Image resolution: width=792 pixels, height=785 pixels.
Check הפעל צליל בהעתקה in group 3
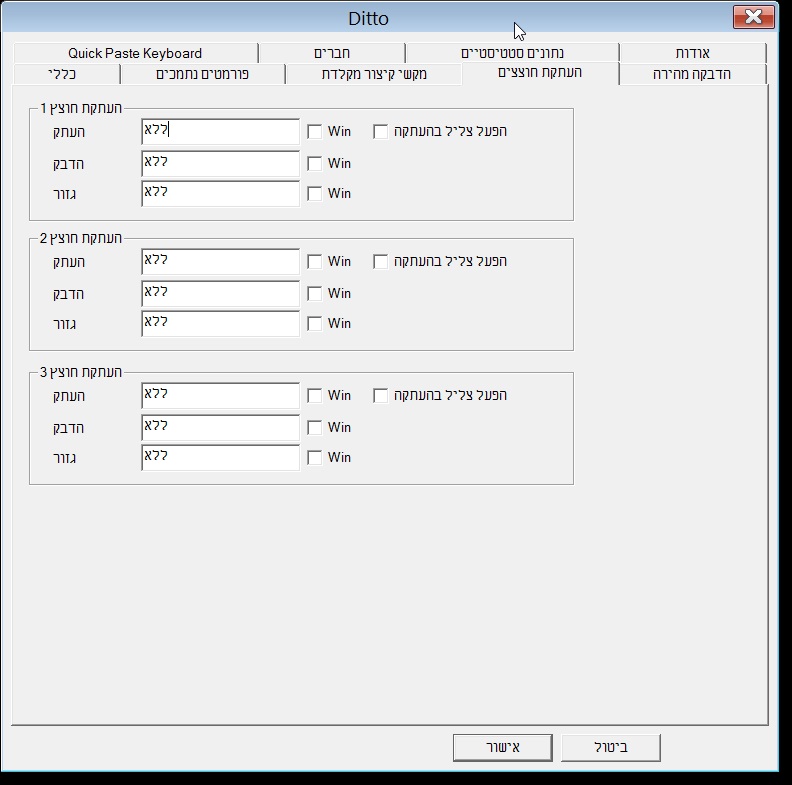(x=380, y=396)
